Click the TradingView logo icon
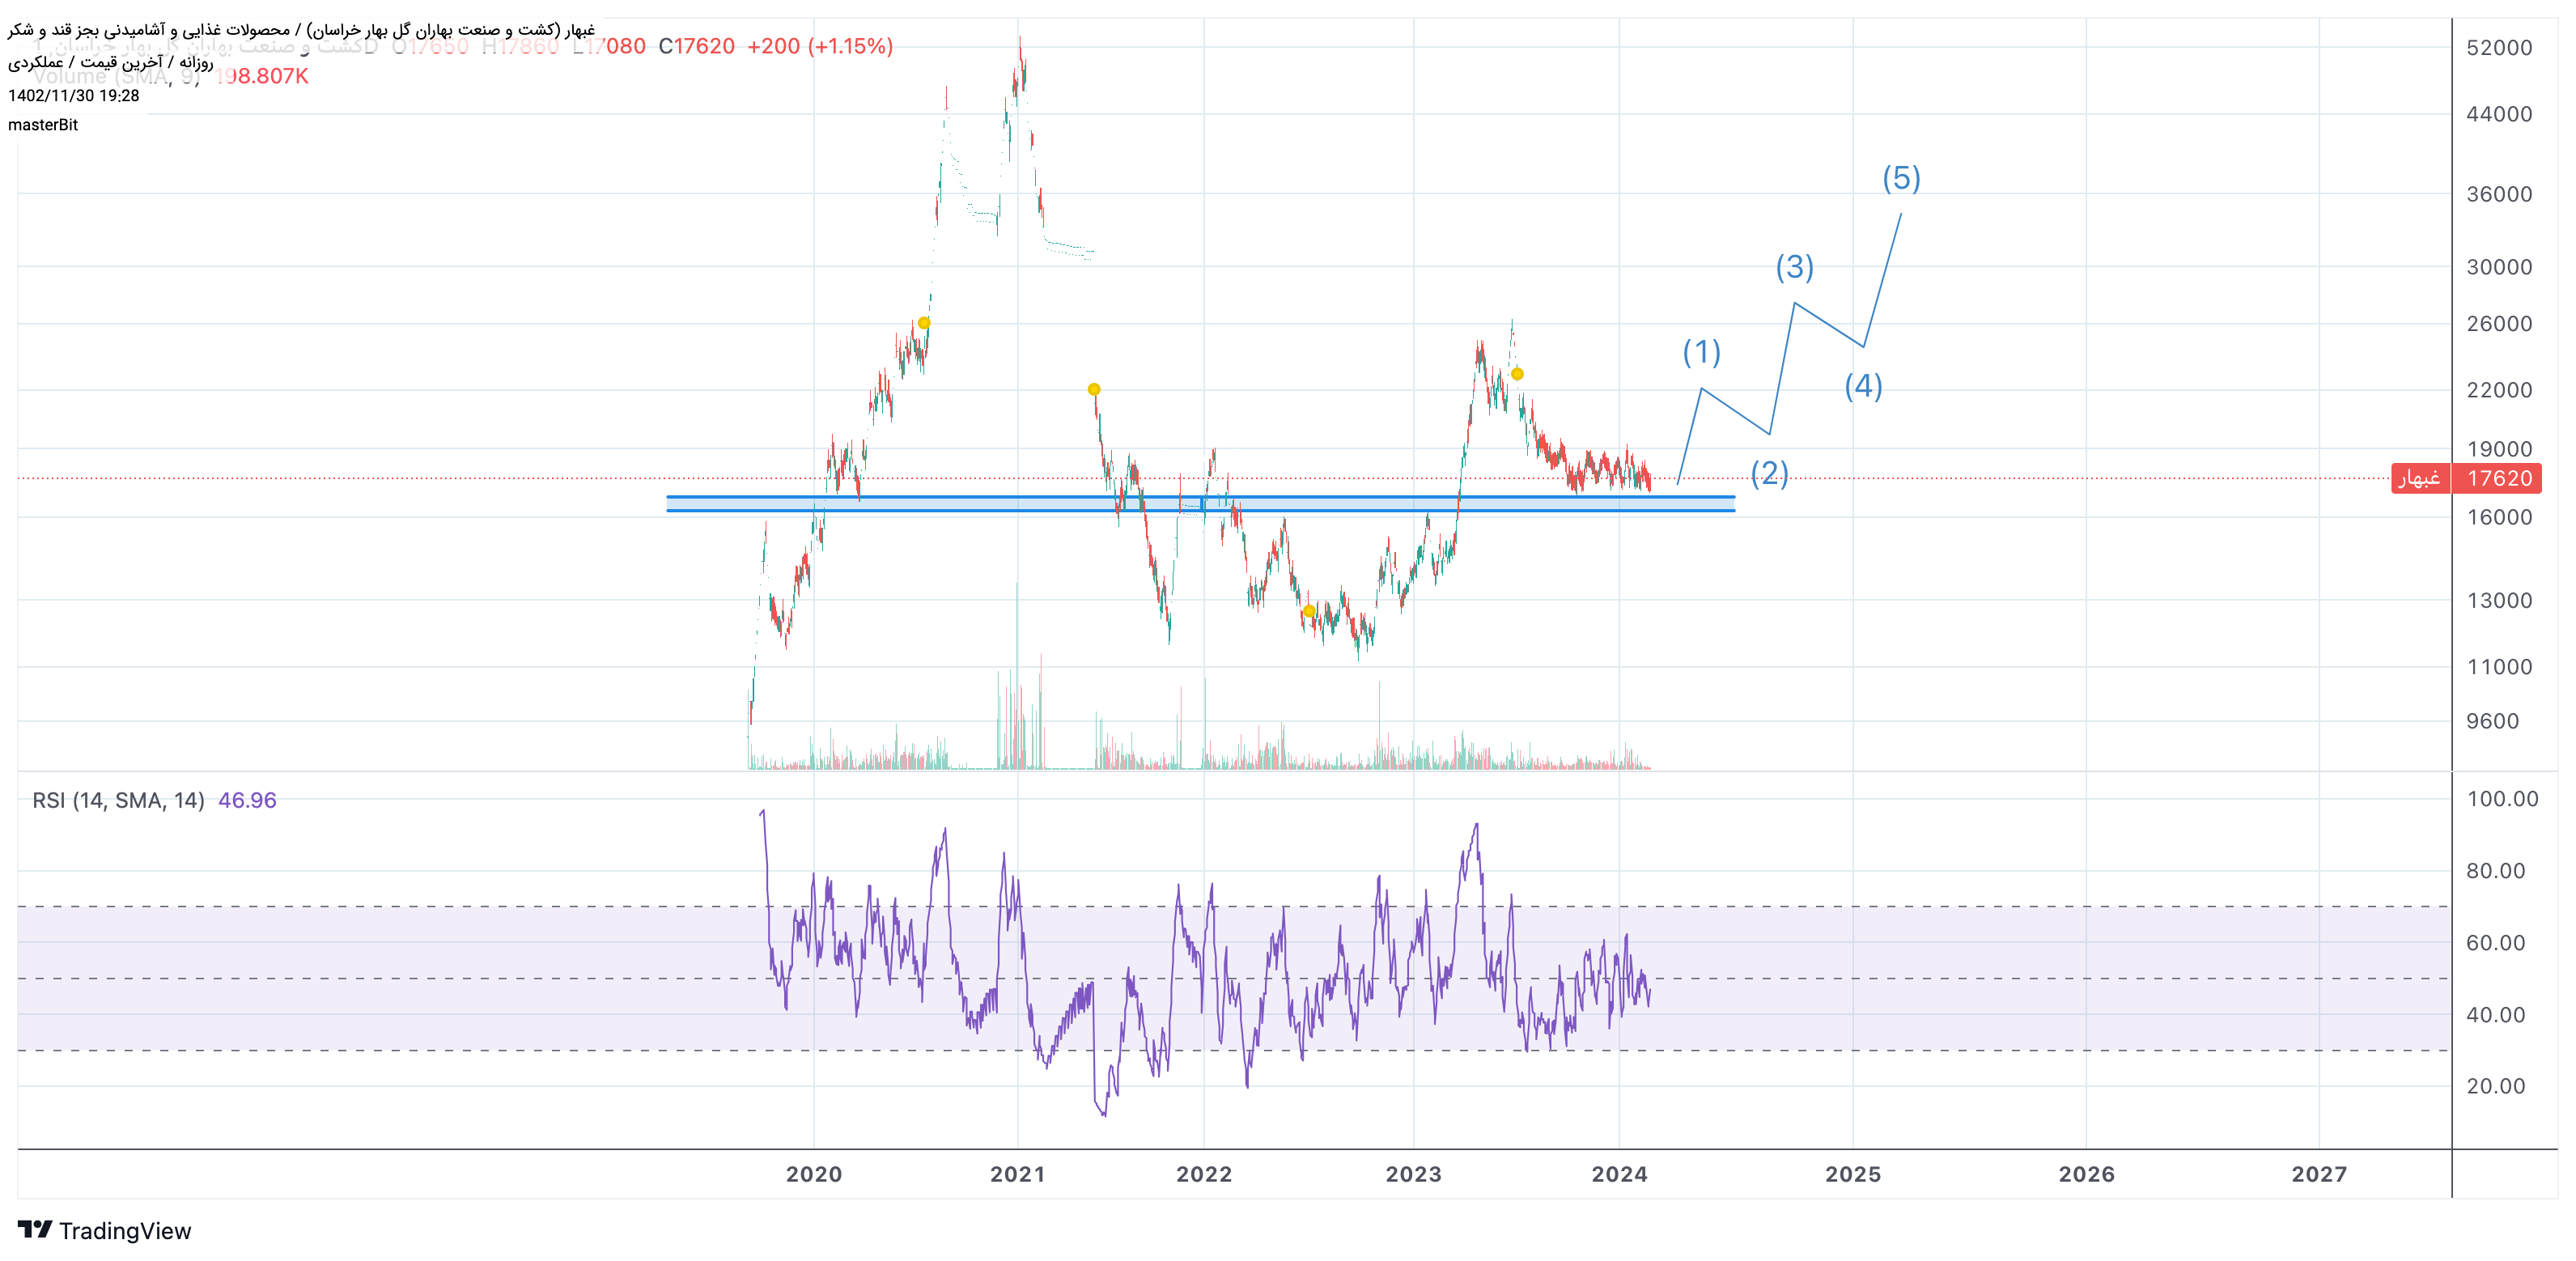This screenshot has height=1261, width=2576. coord(34,1229)
